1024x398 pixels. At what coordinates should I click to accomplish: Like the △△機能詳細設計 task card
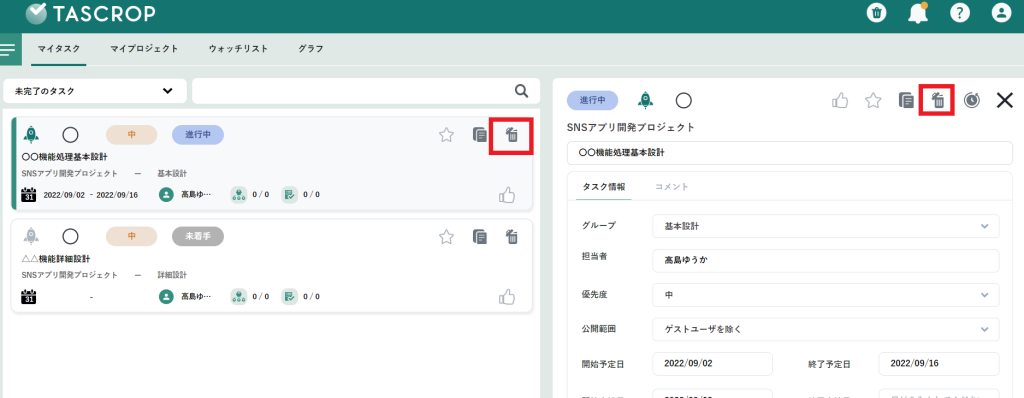[x=507, y=296]
